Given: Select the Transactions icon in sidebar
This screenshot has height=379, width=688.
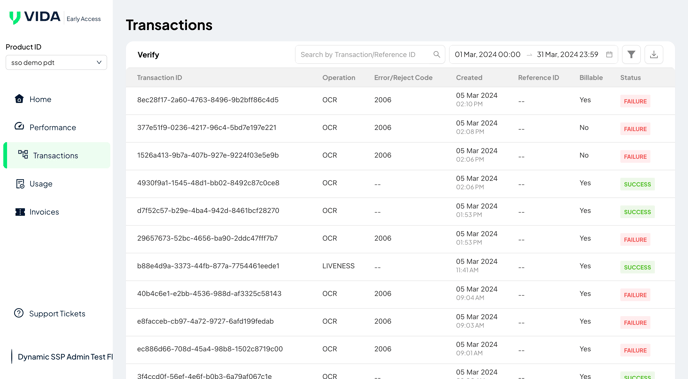Looking at the screenshot, I should [x=23, y=154].
